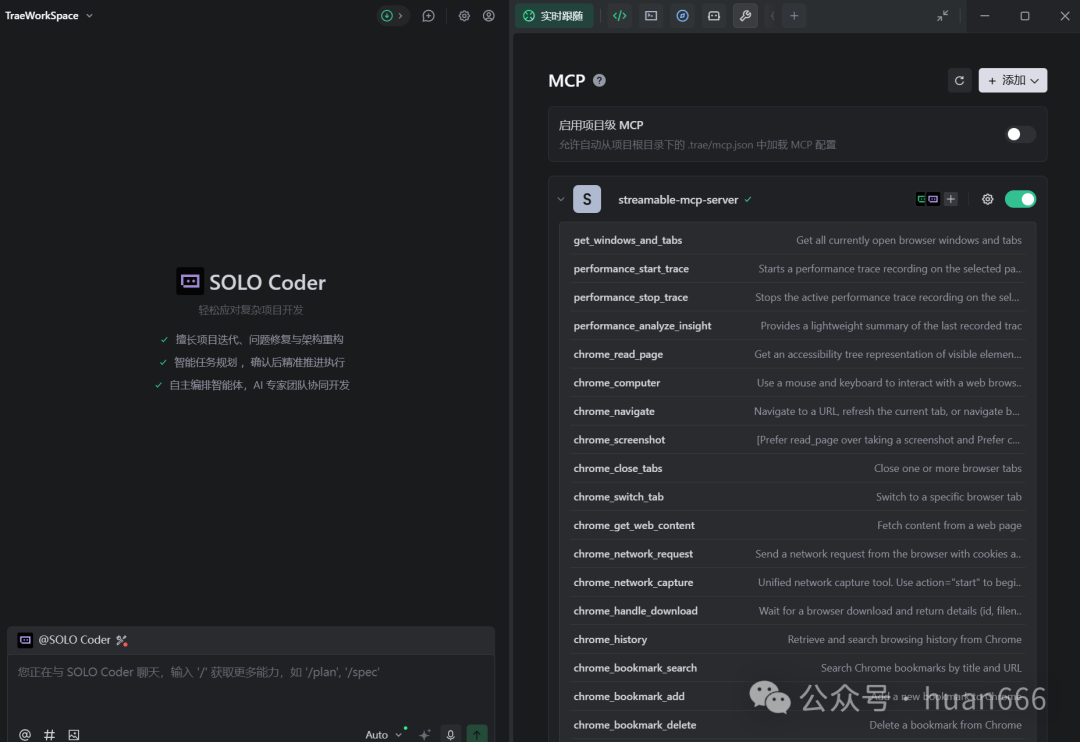Click the @SOLO Coder agent chip
The height and width of the screenshot is (742, 1080).
pyautogui.click(x=65, y=640)
